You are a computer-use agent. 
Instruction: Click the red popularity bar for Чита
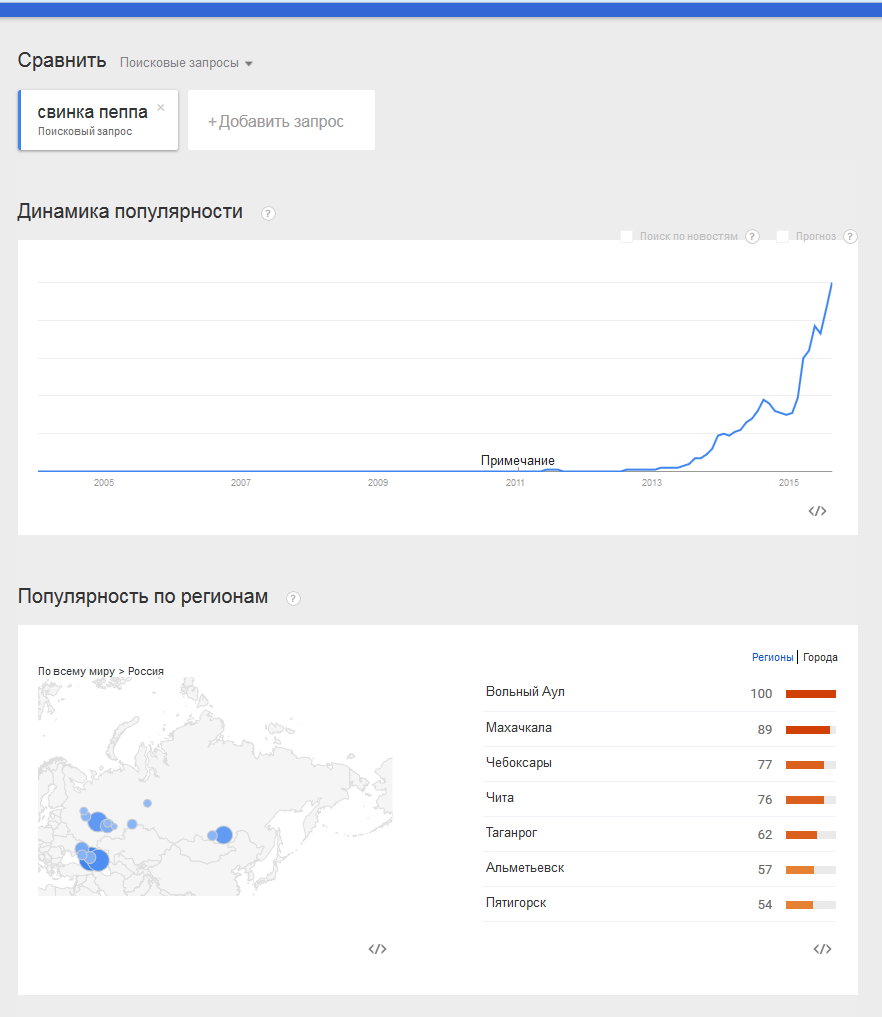pos(805,799)
